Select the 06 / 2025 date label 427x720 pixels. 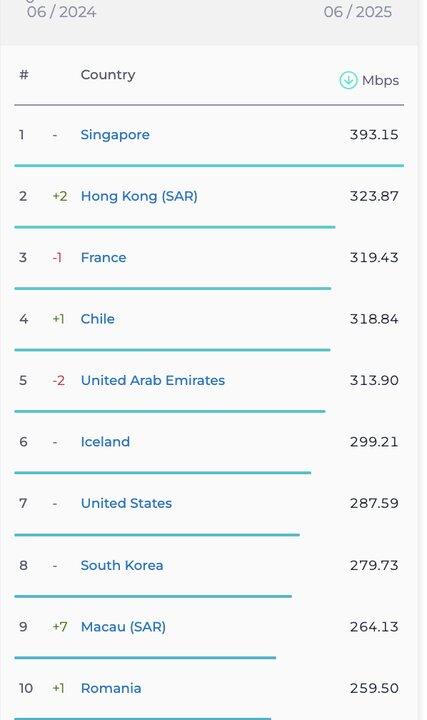(x=358, y=12)
